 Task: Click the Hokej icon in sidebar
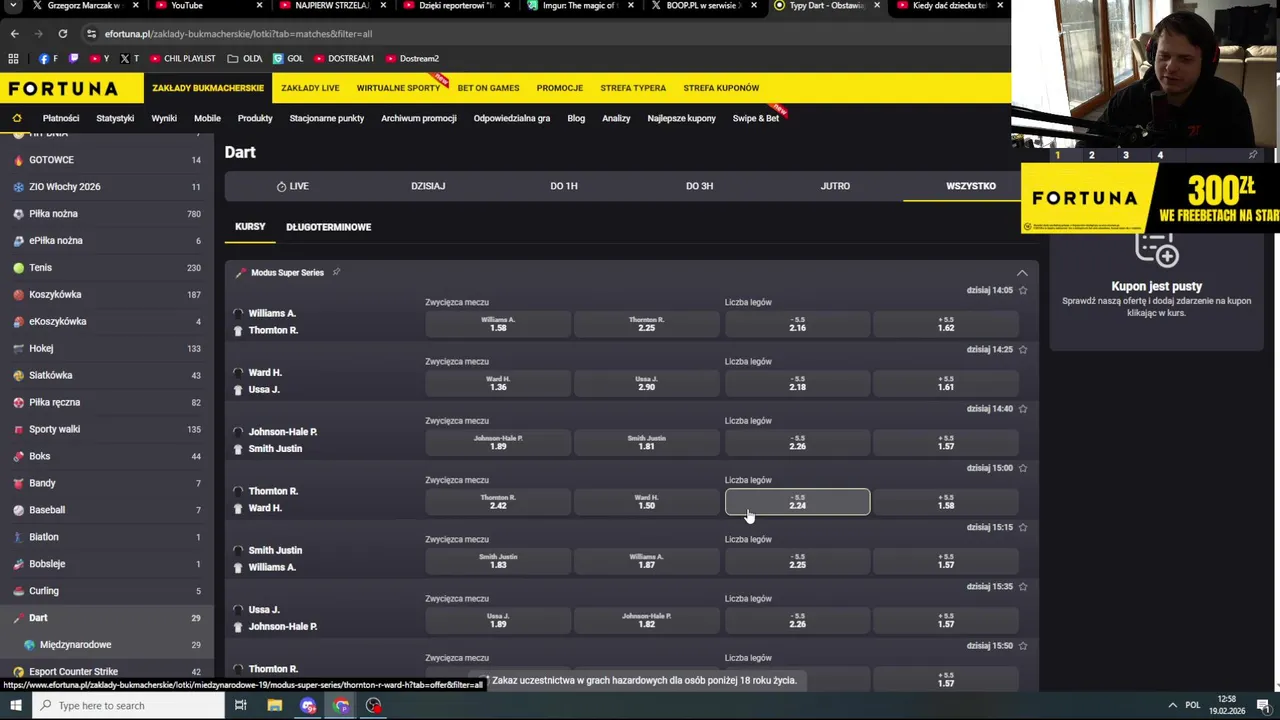[x=19, y=349]
